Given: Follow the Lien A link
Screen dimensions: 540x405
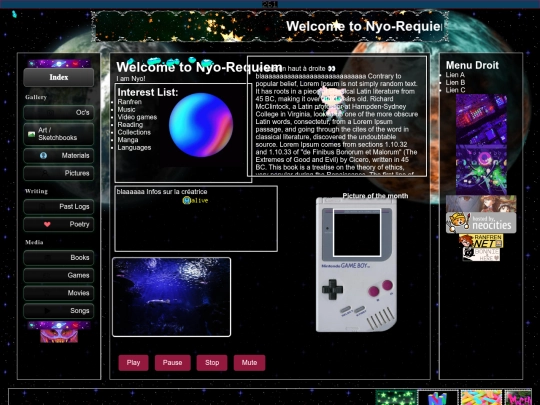Looking at the screenshot, I should point(455,75).
